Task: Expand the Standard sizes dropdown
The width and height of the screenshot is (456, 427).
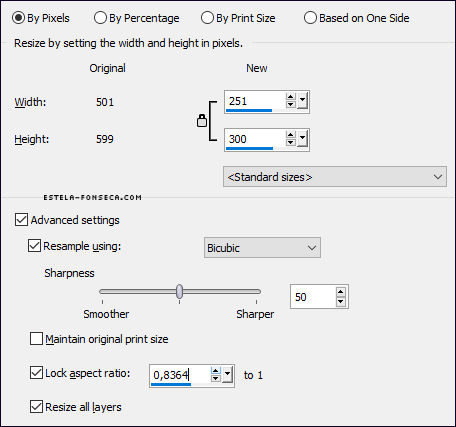Action: [x=335, y=177]
